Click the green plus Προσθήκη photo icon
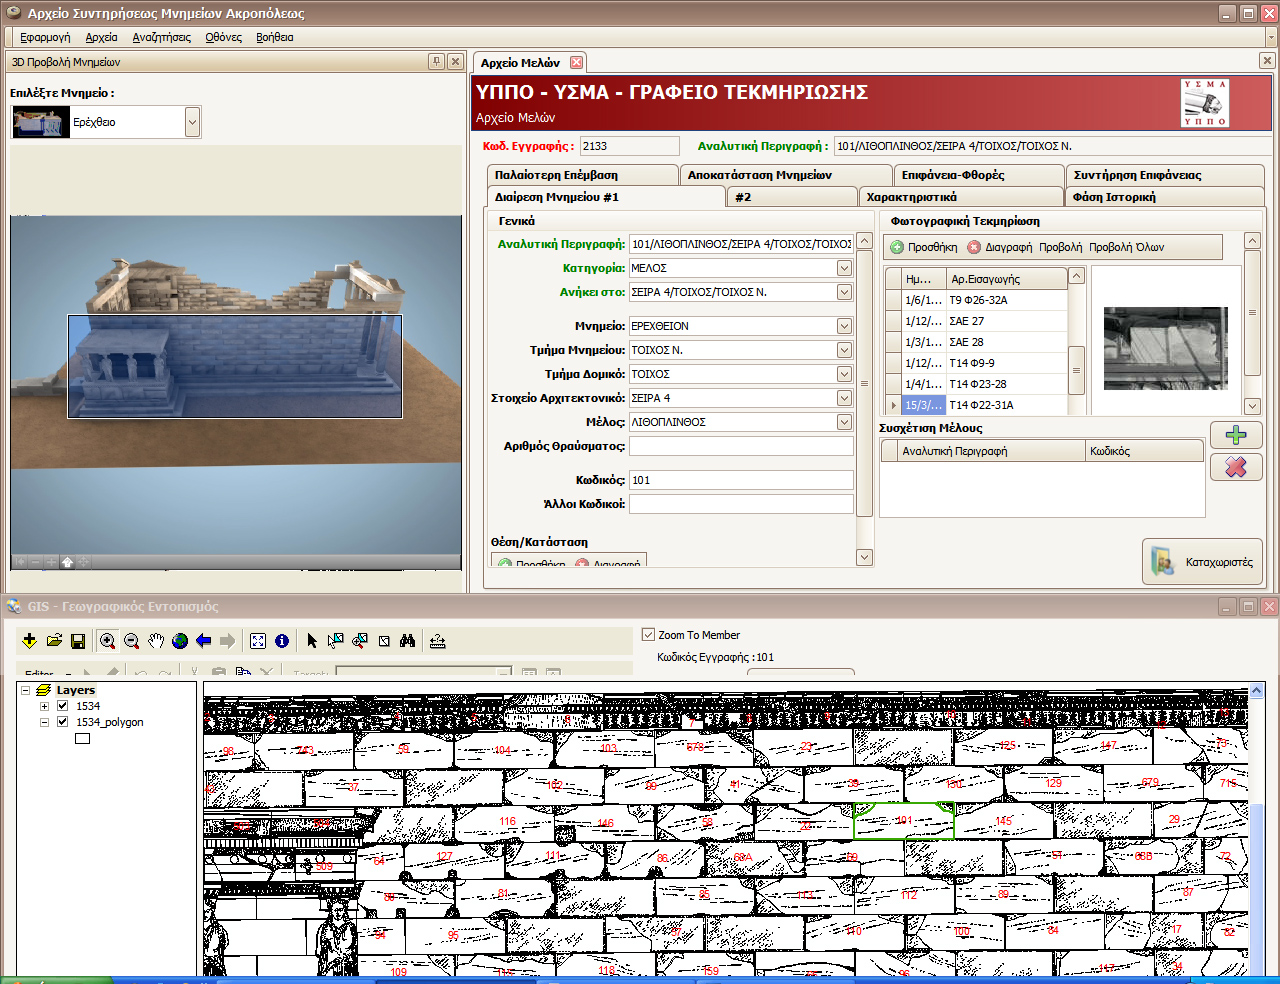 tap(897, 247)
